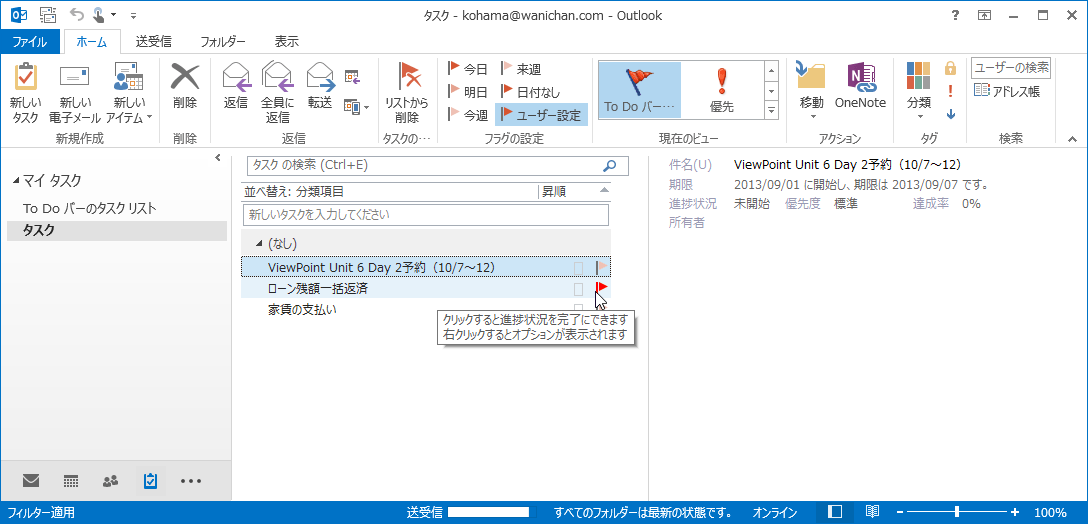Flag task for 今日
Image resolution: width=1088 pixels, height=524 pixels.
(467, 69)
